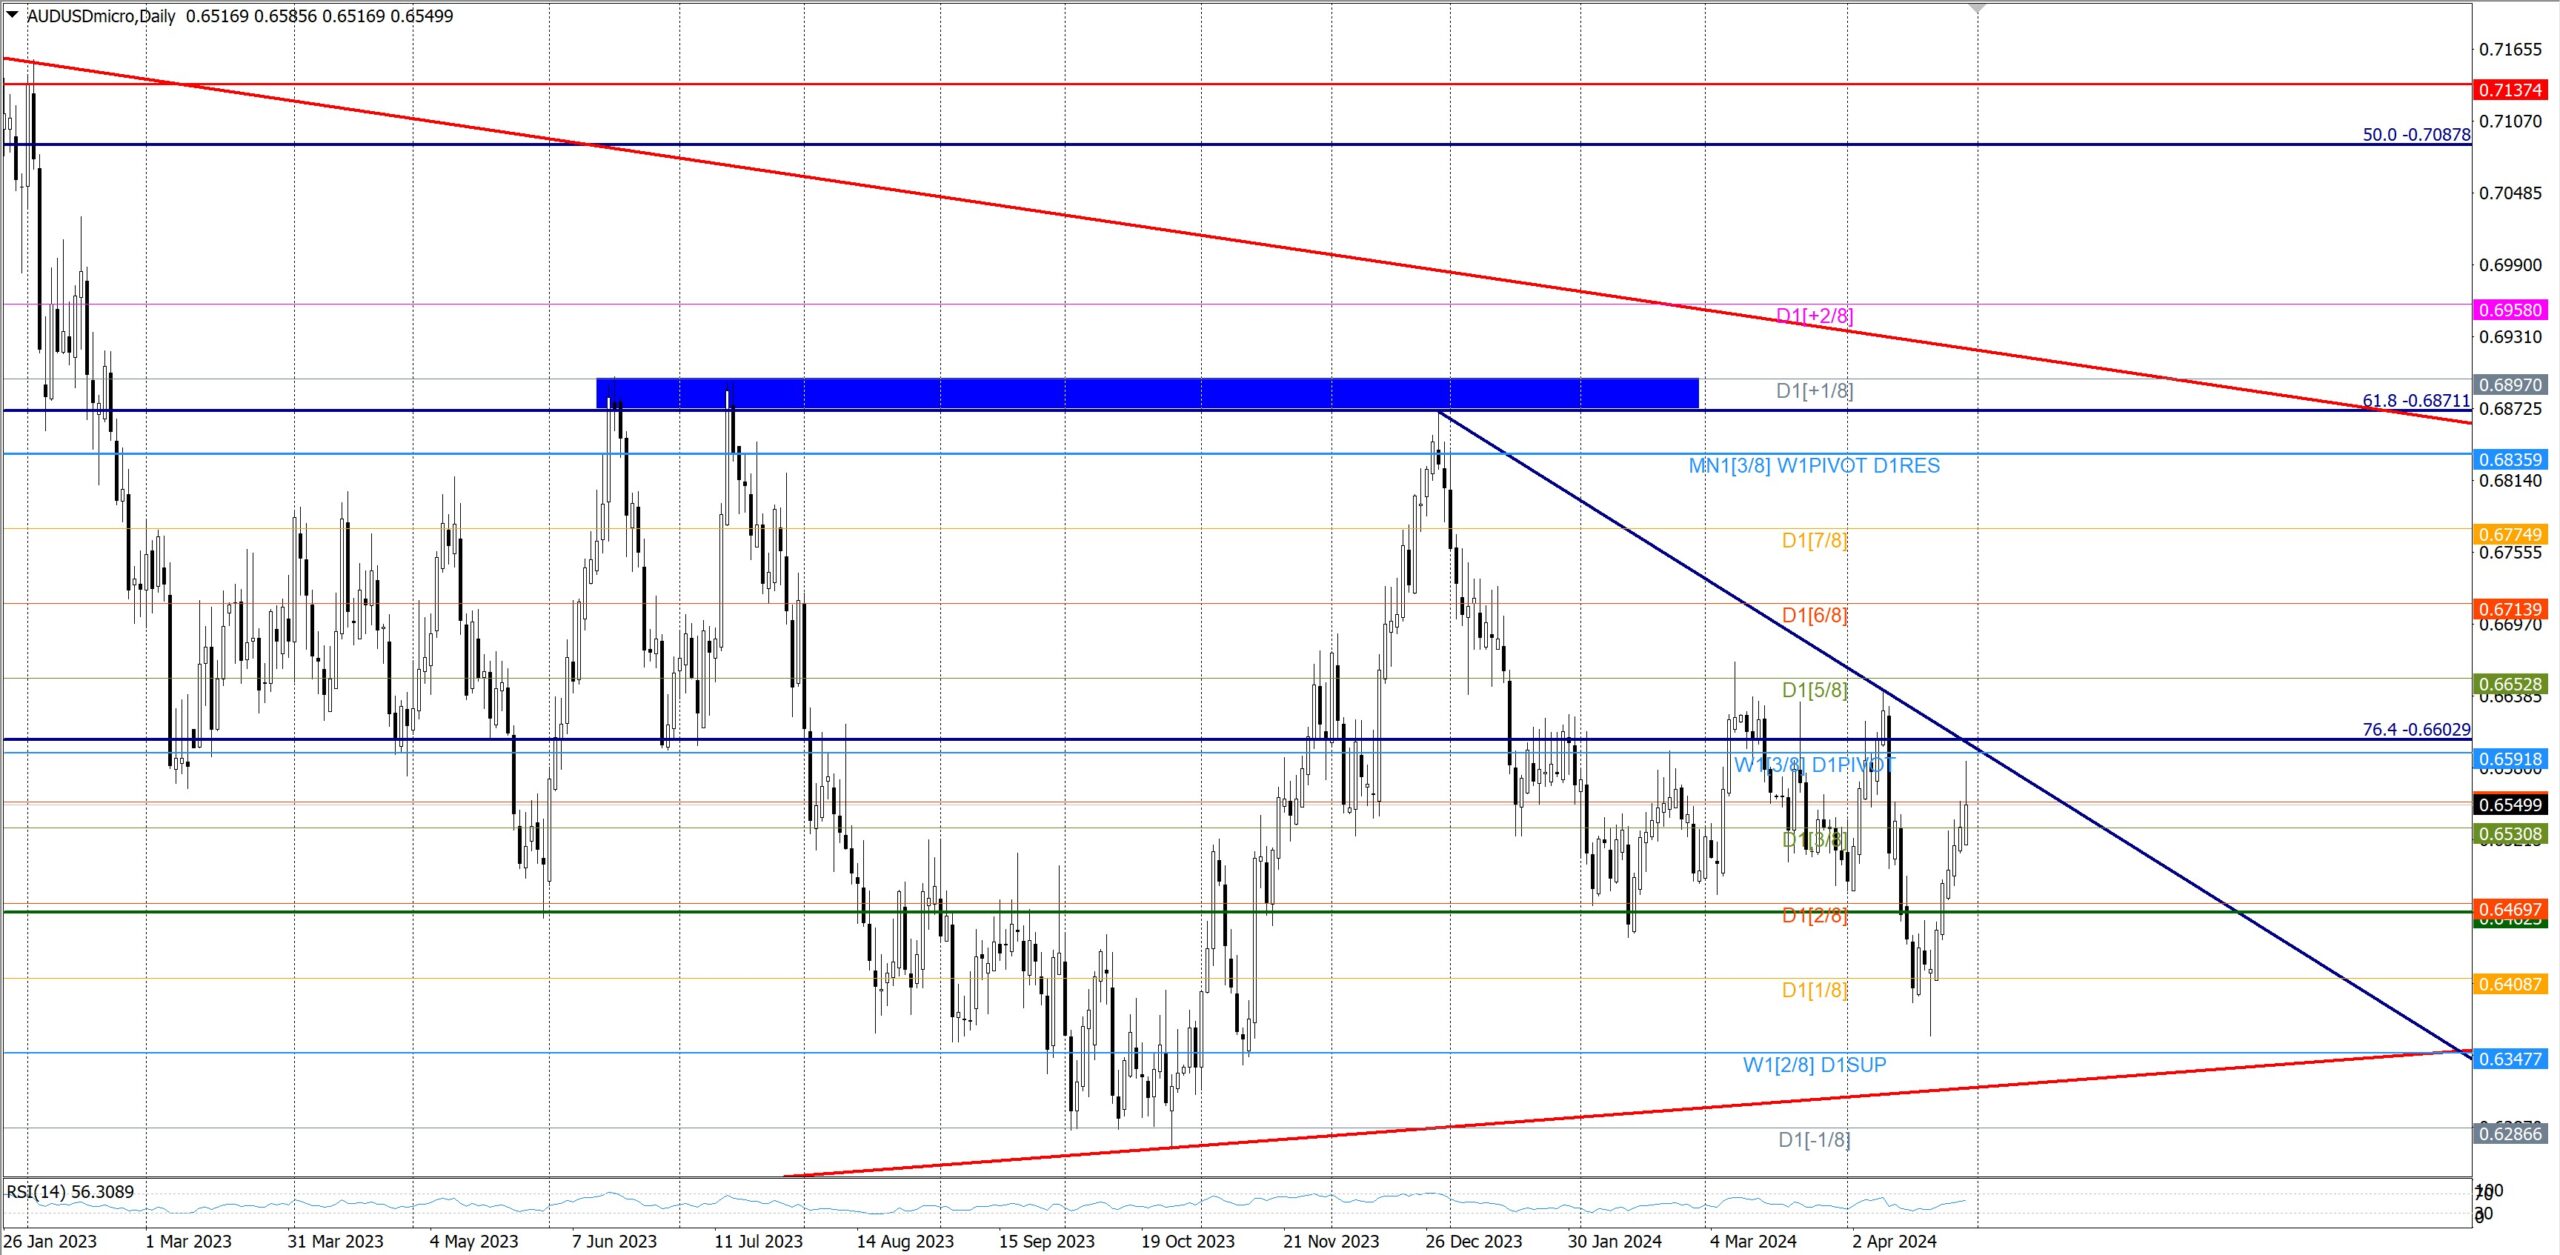Image resolution: width=2560 pixels, height=1255 pixels.
Task: Click the MN1[3/8] W1PIVOT D1RES label
Action: pyautogui.click(x=1813, y=466)
